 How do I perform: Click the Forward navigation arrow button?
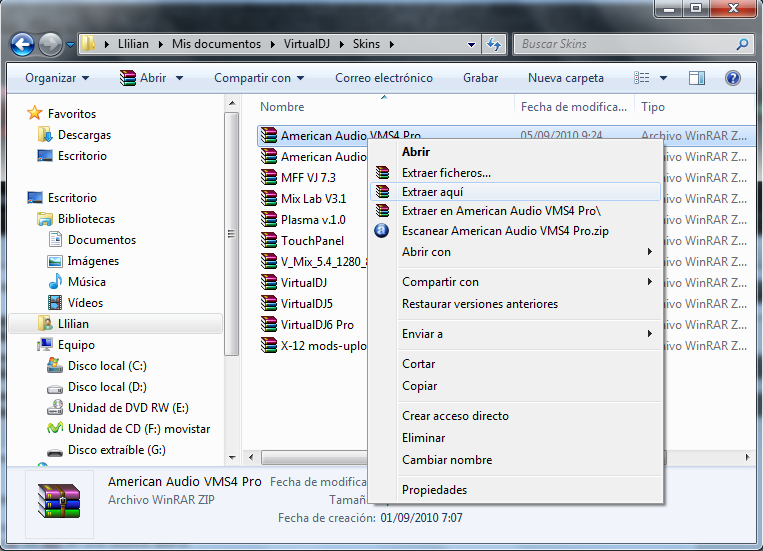(50, 45)
